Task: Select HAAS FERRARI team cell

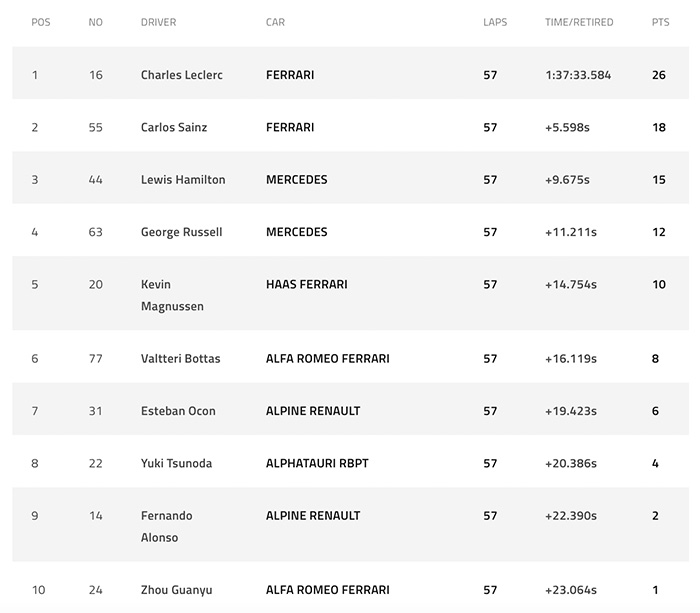Action: coord(307,284)
